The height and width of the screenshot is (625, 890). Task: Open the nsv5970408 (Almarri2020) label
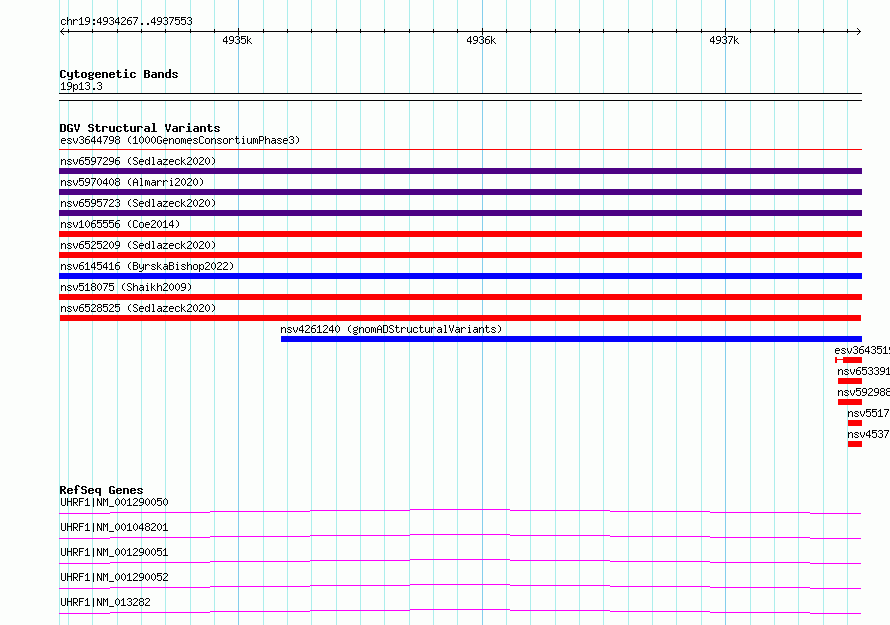[132, 182]
